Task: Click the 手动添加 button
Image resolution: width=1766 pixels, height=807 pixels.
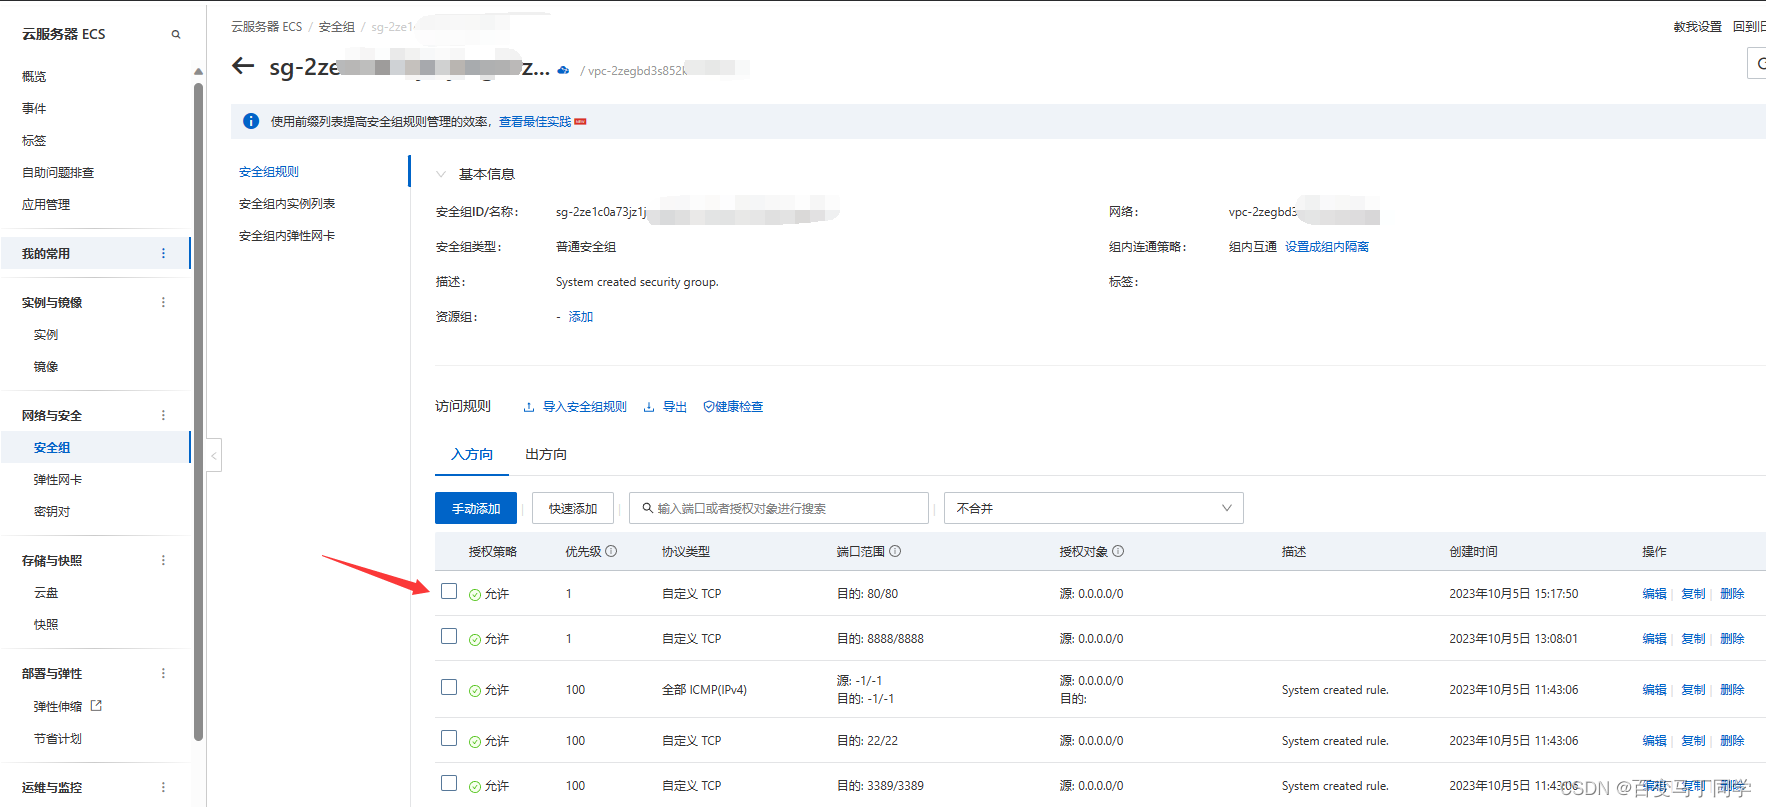Action: pyautogui.click(x=476, y=508)
